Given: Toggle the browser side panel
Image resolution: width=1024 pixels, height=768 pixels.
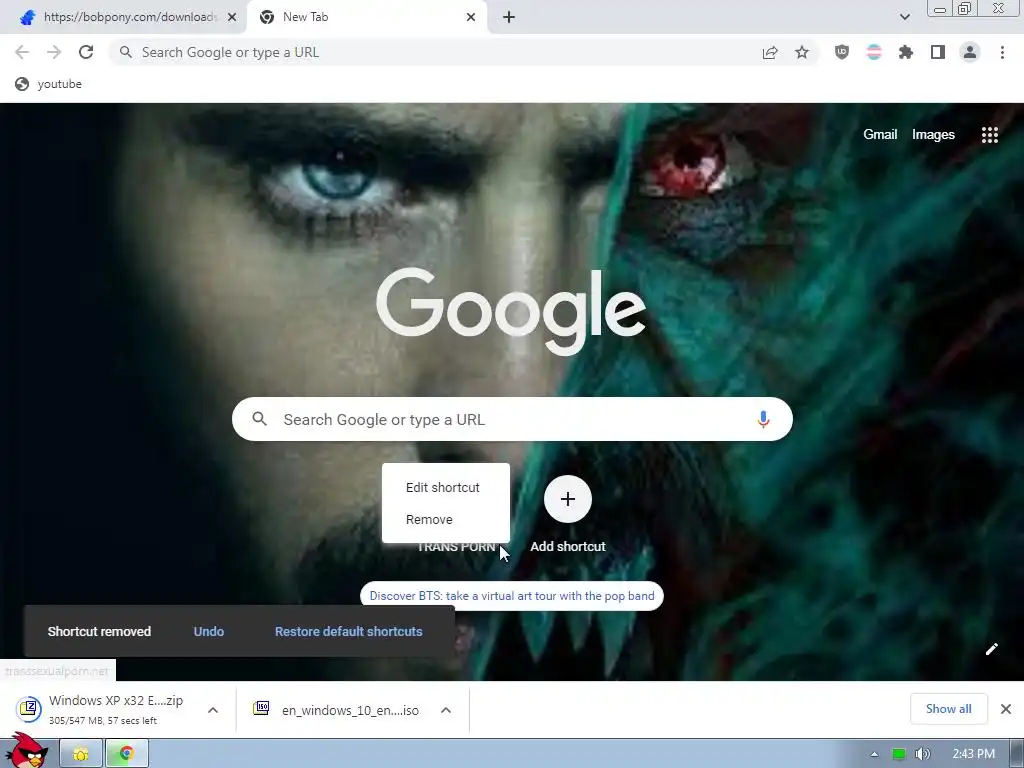Looking at the screenshot, I should pyautogui.click(x=938, y=52).
